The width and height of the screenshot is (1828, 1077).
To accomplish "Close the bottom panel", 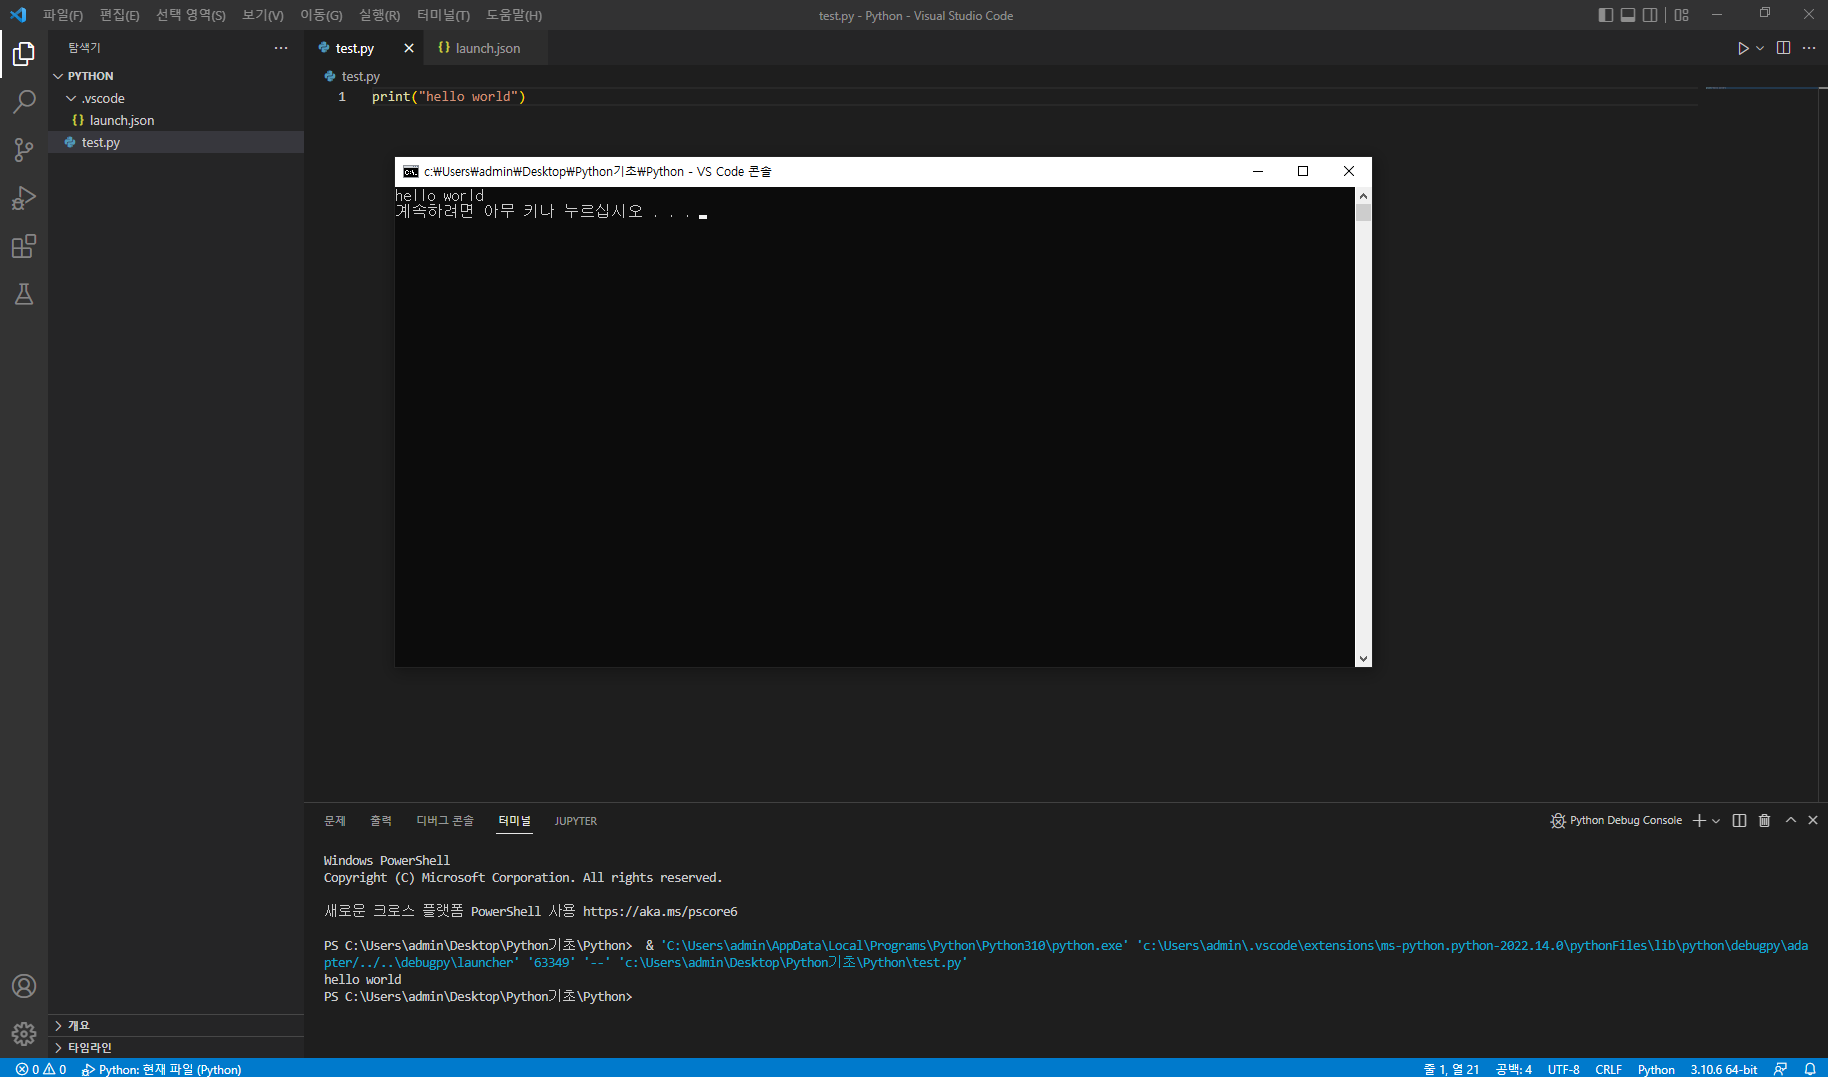I will [1813, 820].
